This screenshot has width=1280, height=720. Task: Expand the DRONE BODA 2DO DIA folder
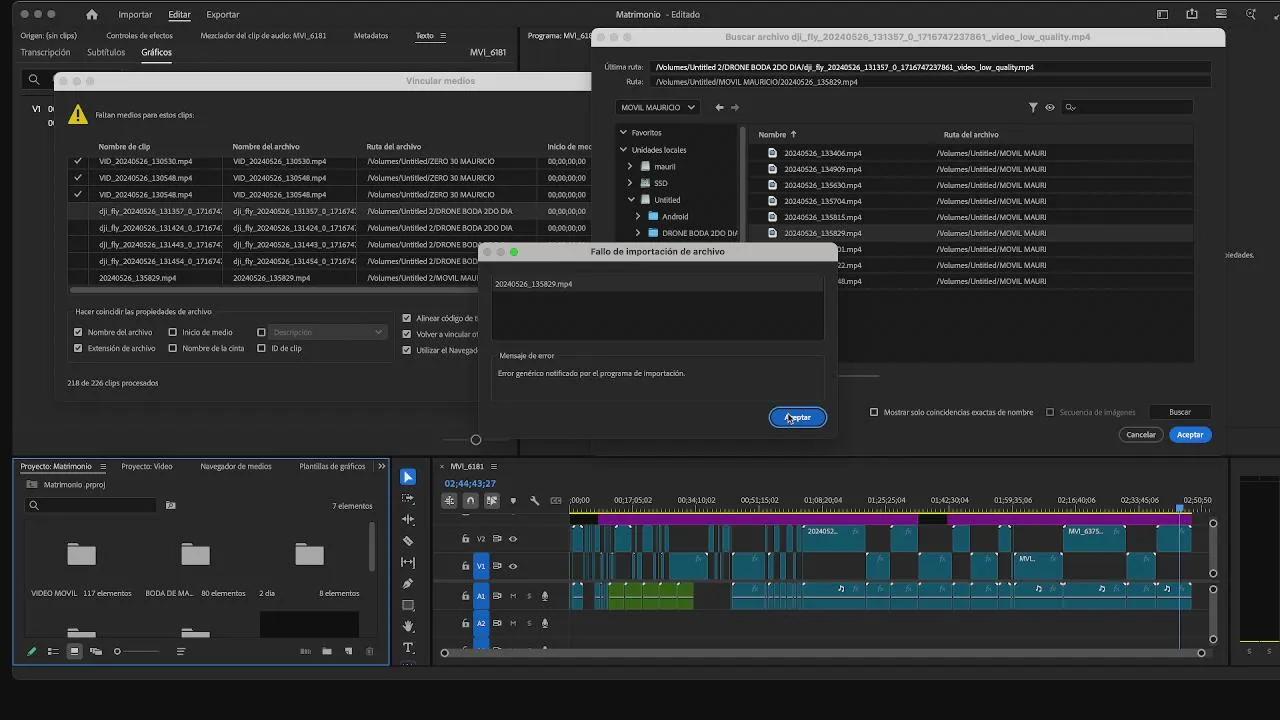[x=638, y=233]
